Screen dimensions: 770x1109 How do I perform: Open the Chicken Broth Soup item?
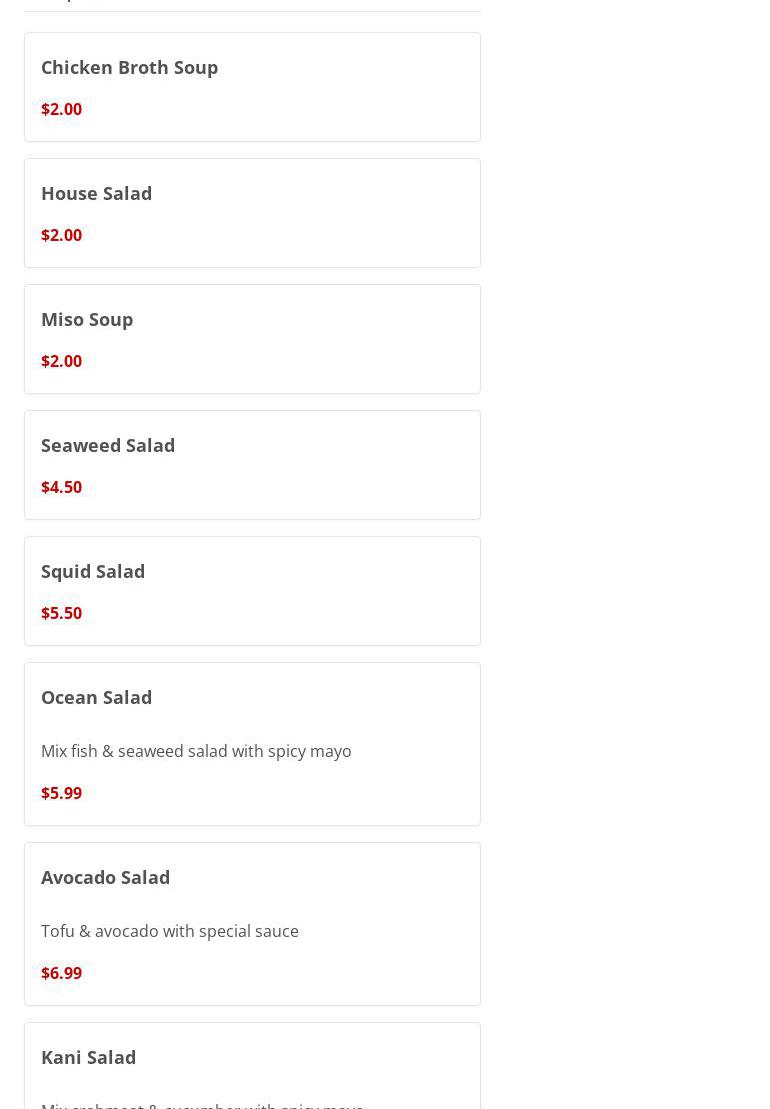tap(129, 67)
